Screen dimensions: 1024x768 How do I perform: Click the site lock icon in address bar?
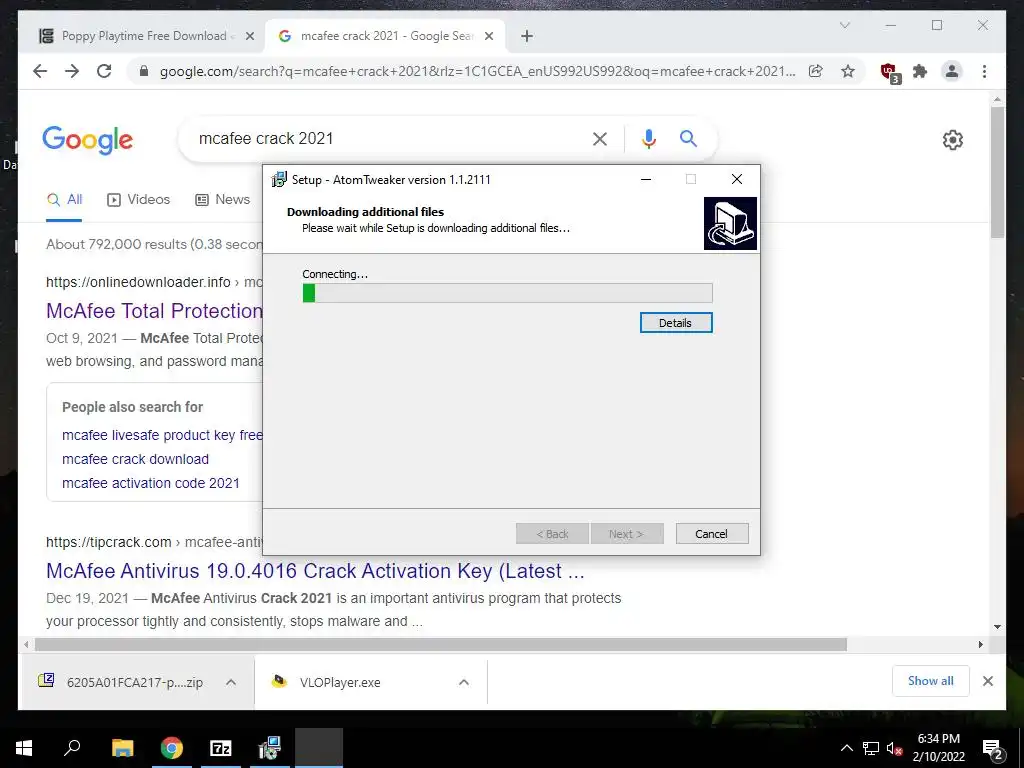pyautogui.click(x=144, y=71)
